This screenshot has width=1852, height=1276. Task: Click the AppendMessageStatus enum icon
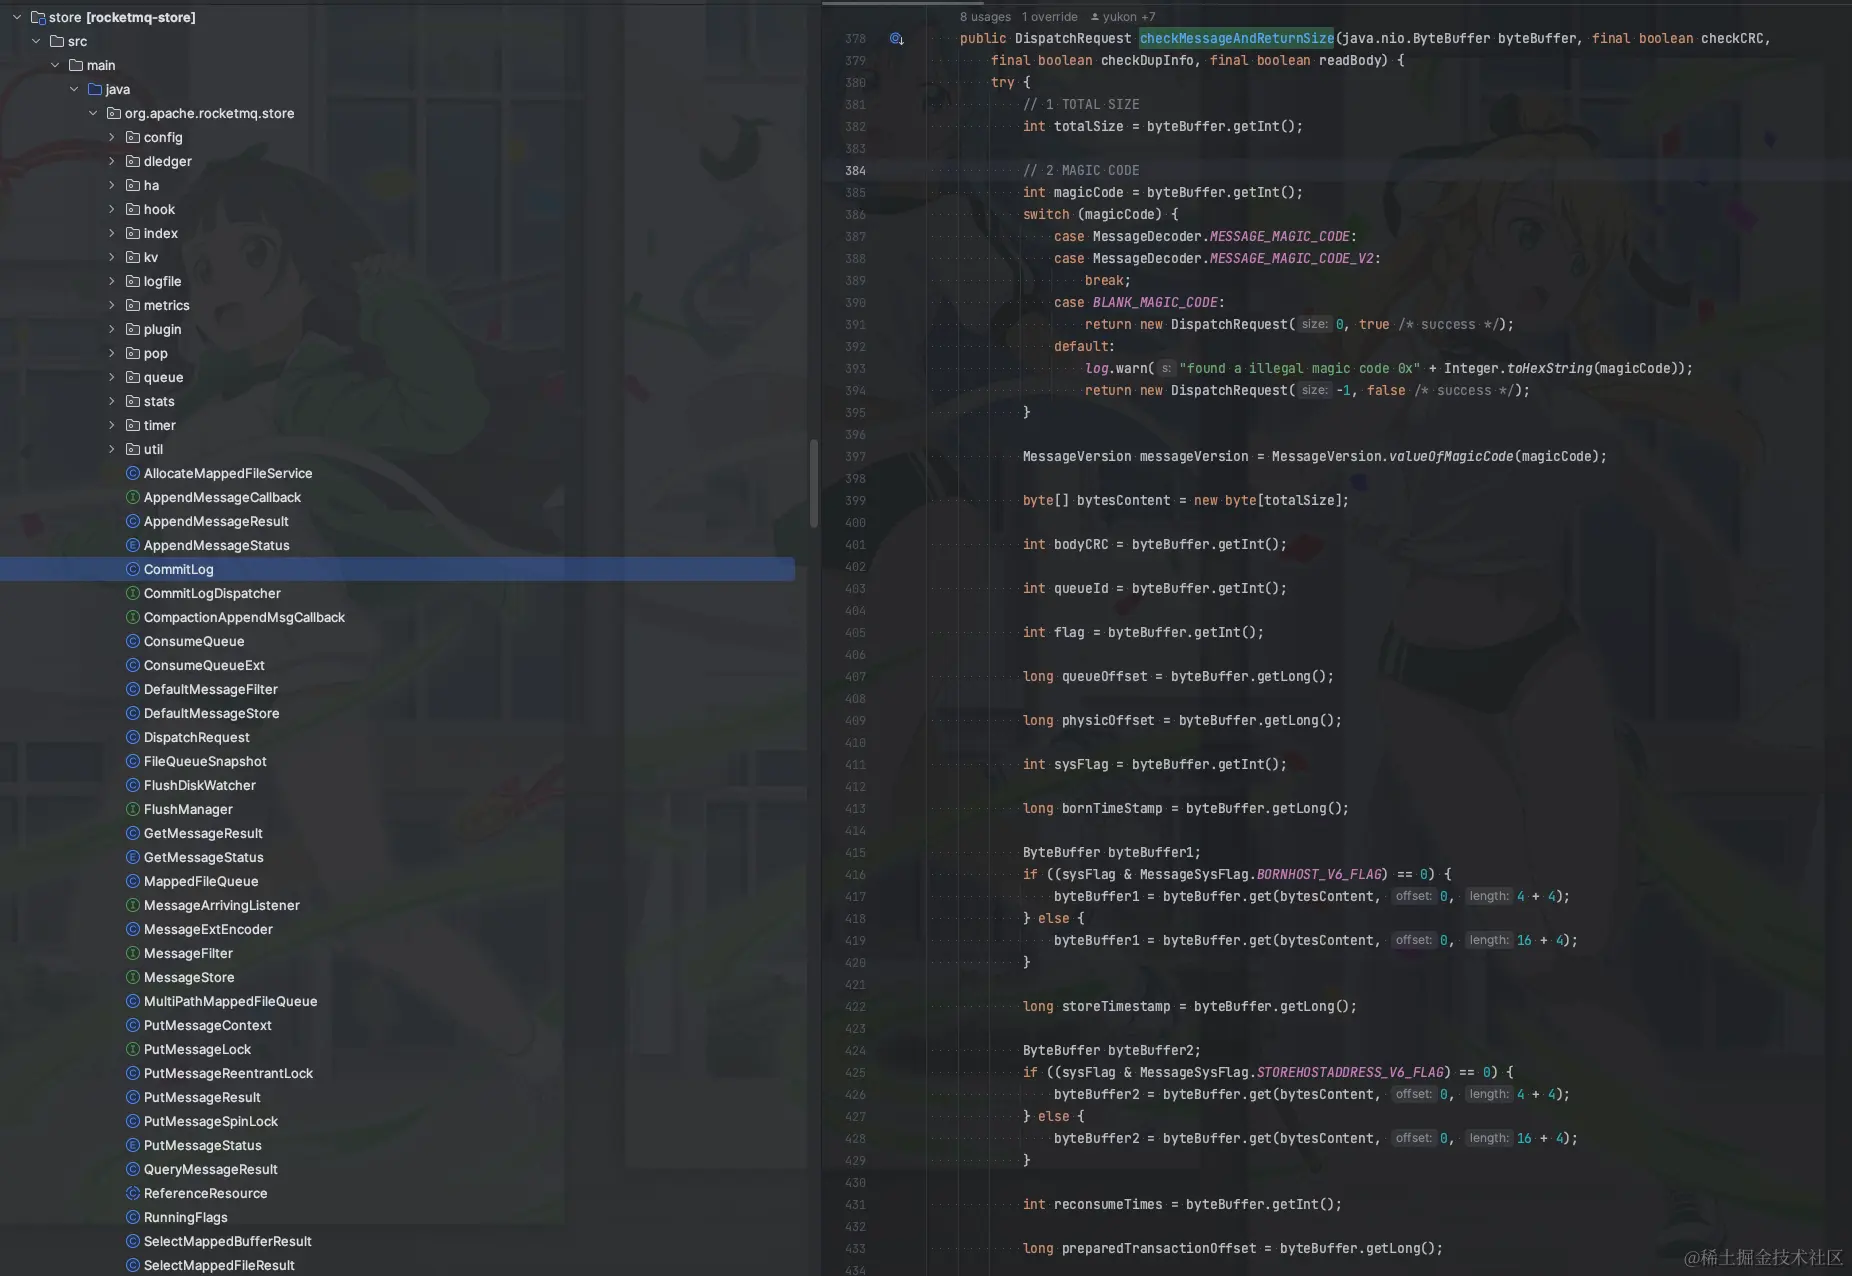pos(132,545)
